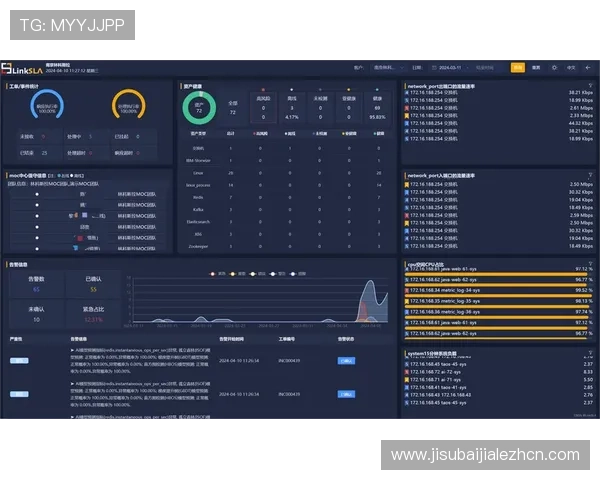This screenshot has width=600, height=480.
Task: Click the reset button beside the query button
Action: tap(536, 68)
